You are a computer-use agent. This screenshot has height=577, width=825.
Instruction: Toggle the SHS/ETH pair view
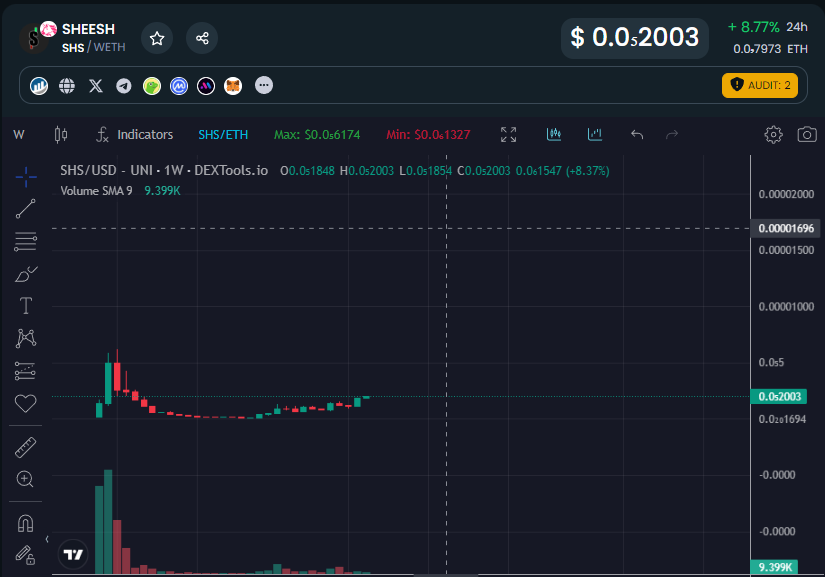pyautogui.click(x=223, y=135)
